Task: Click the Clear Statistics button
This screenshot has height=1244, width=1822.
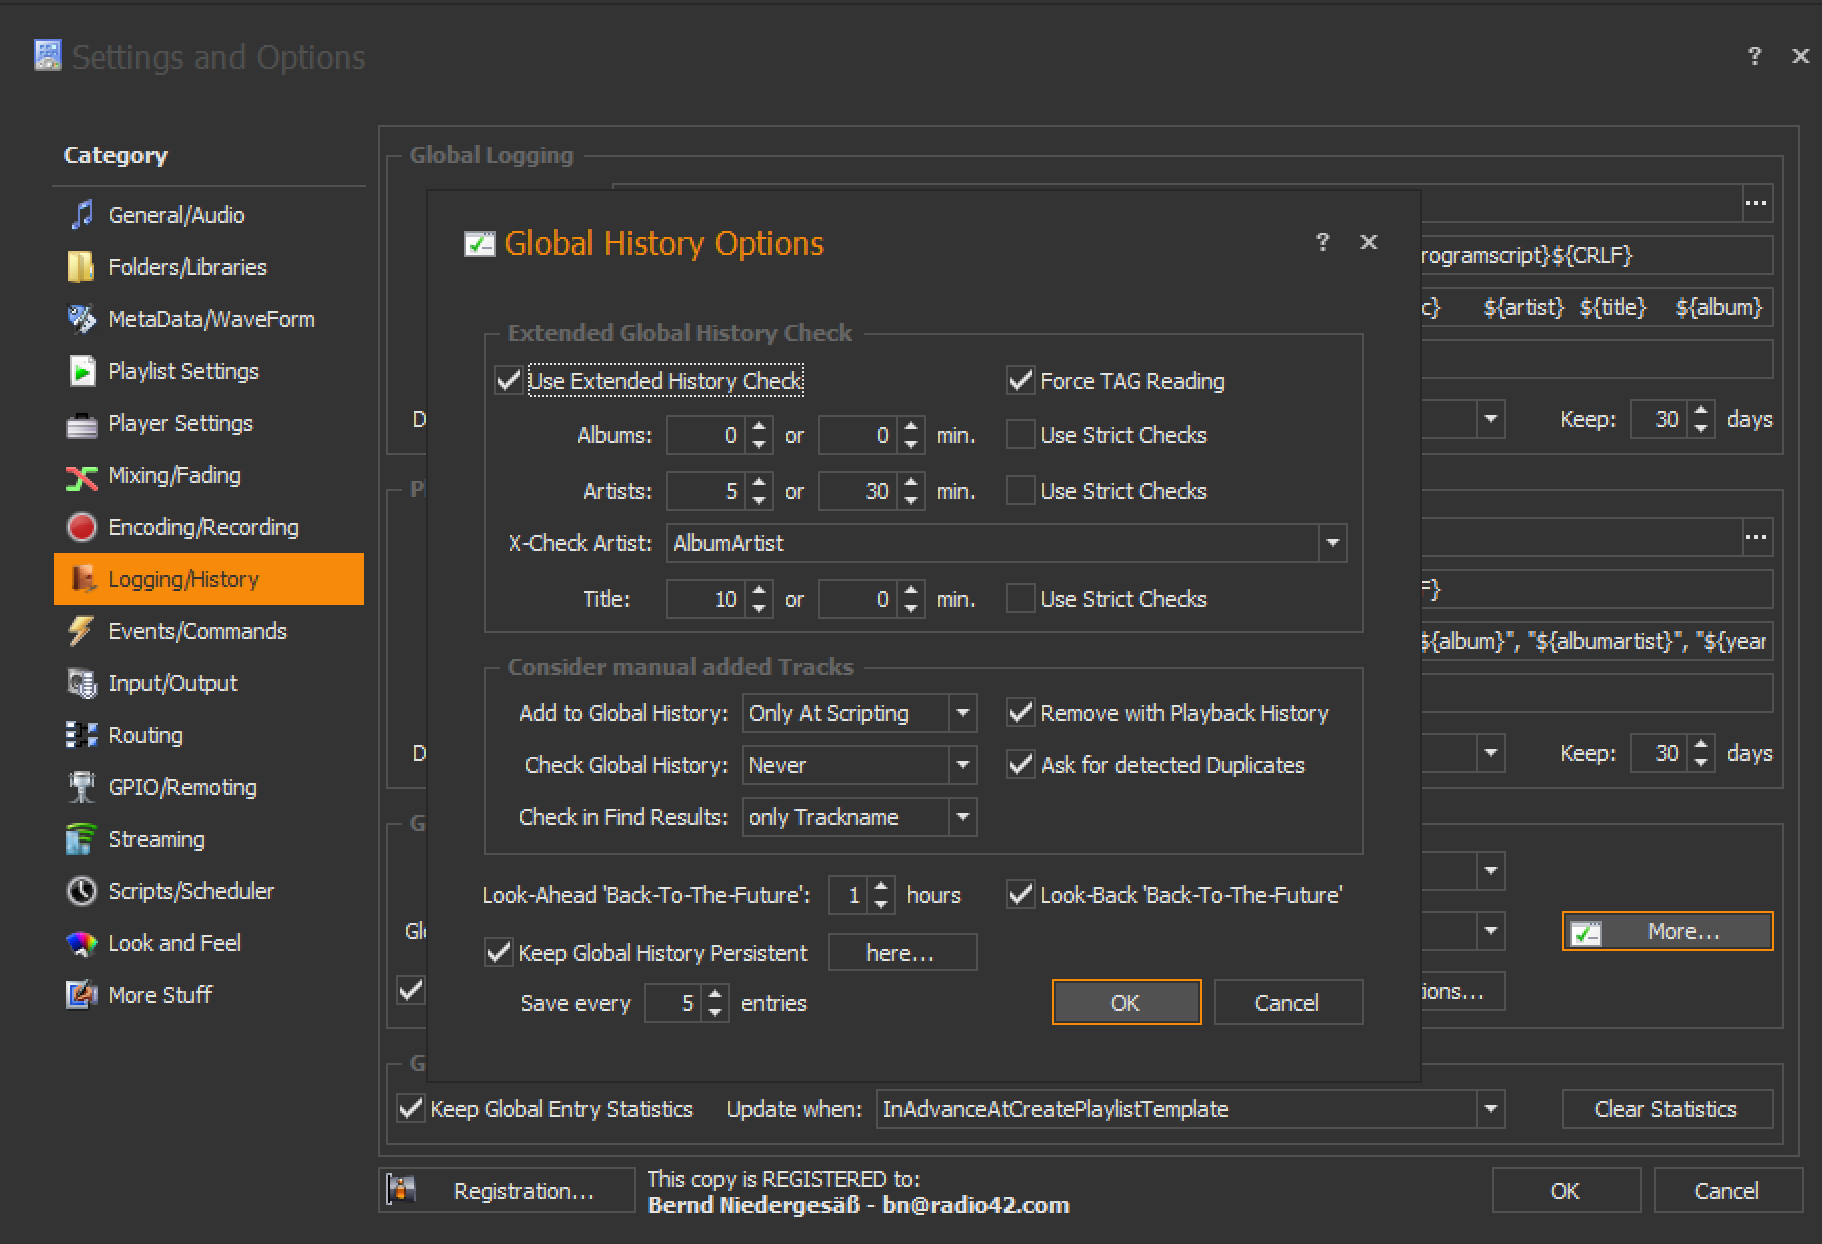Action: (1666, 1109)
